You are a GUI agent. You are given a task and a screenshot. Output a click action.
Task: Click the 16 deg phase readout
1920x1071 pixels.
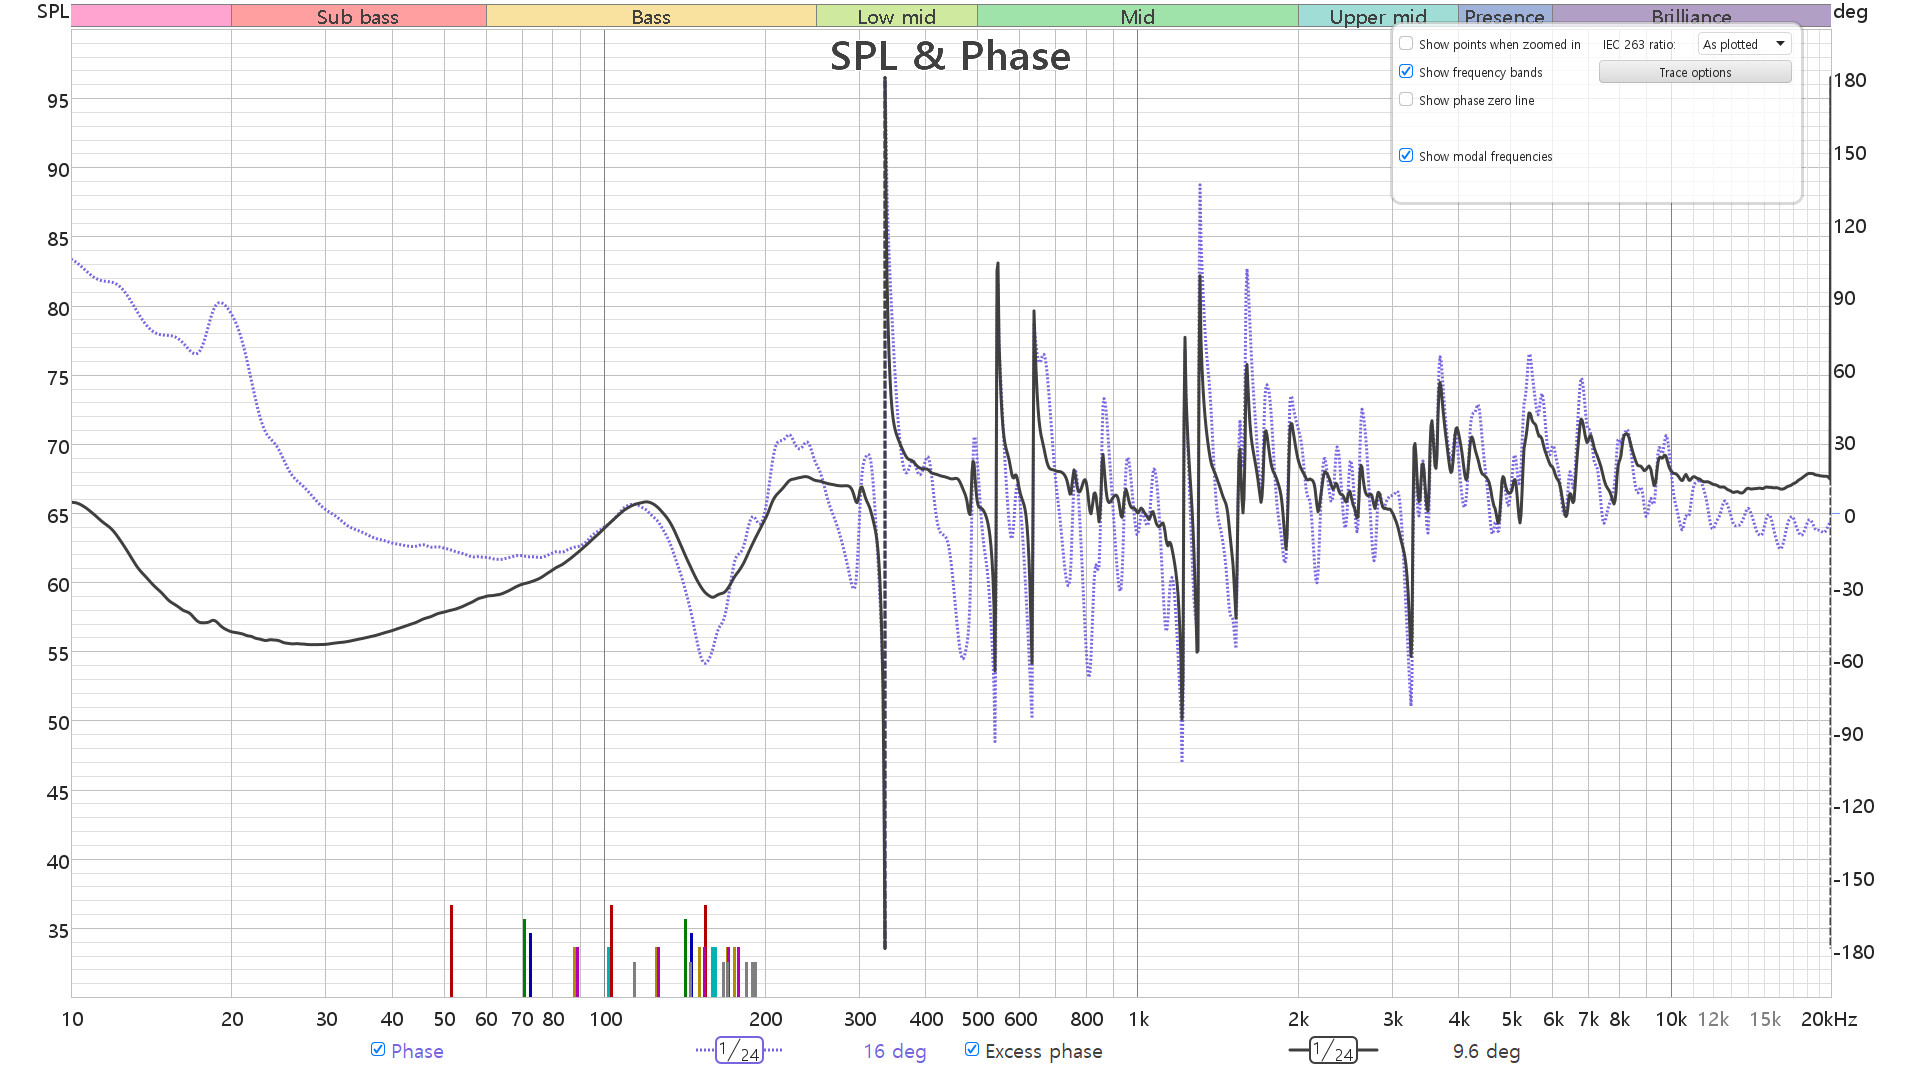pos(895,1051)
